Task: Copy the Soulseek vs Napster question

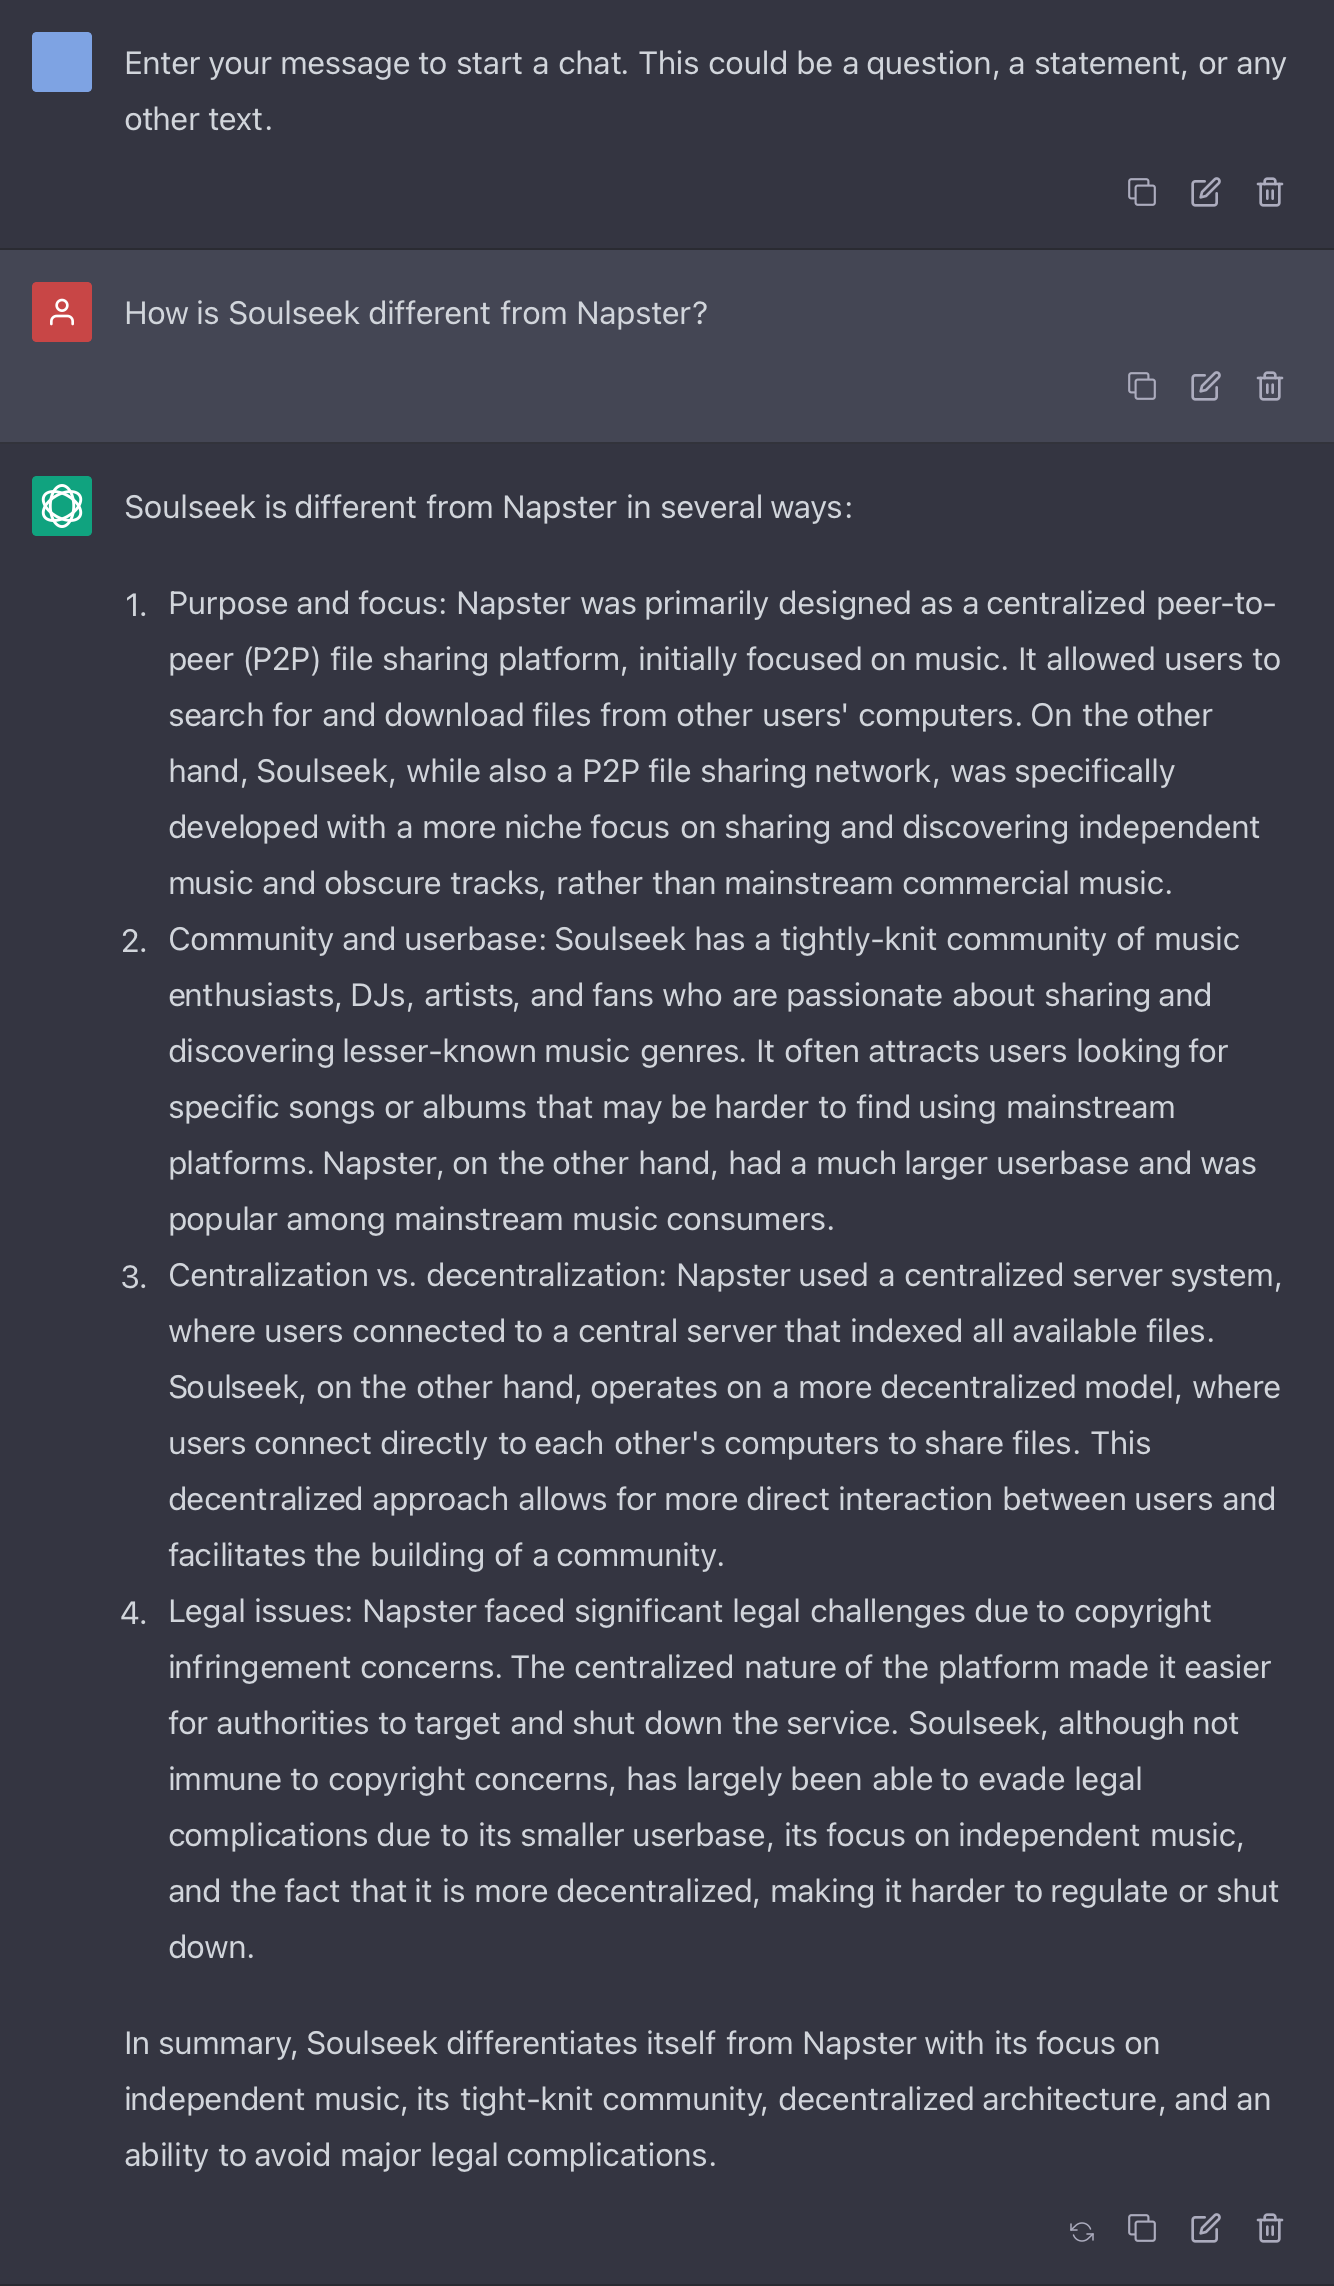Action: (1141, 385)
